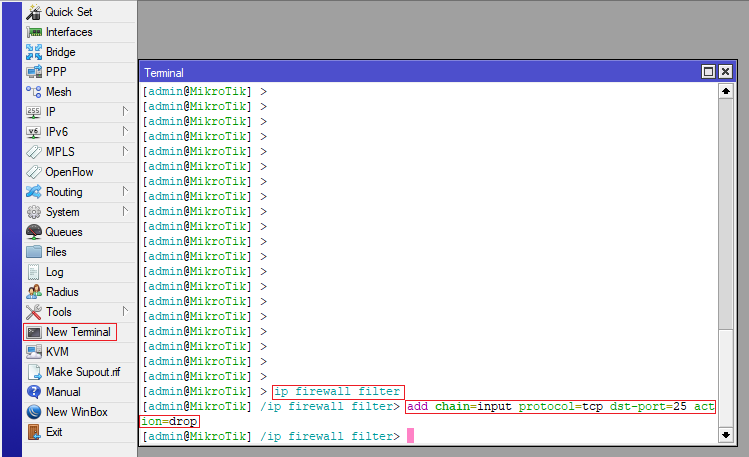Viewport: 749px width, 457px height.
Task: Open the Manual help icon
Action: [34, 392]
